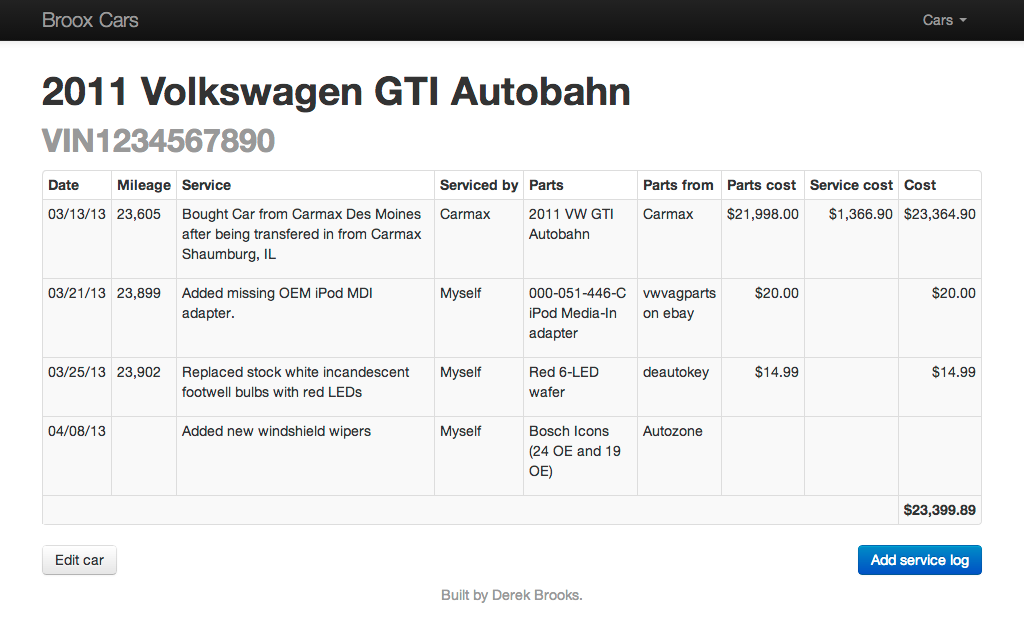Select the Mileage column header
This screenshot has height=640, width=1024.
(x=144, y=185)
